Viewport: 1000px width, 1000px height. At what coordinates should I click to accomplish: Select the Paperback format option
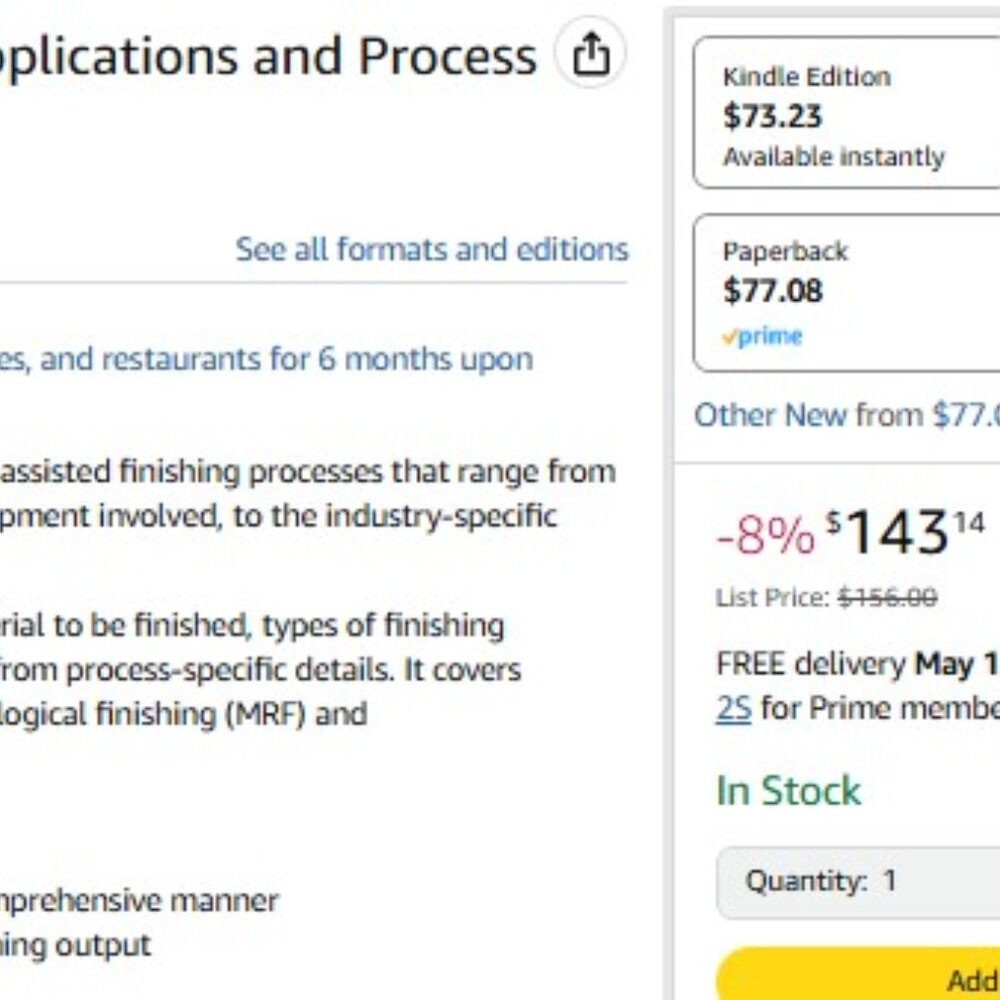(x=846, y=293)
